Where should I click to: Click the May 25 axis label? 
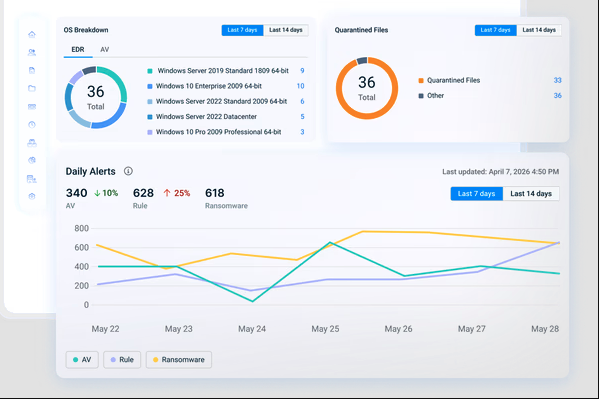(325, 329)
